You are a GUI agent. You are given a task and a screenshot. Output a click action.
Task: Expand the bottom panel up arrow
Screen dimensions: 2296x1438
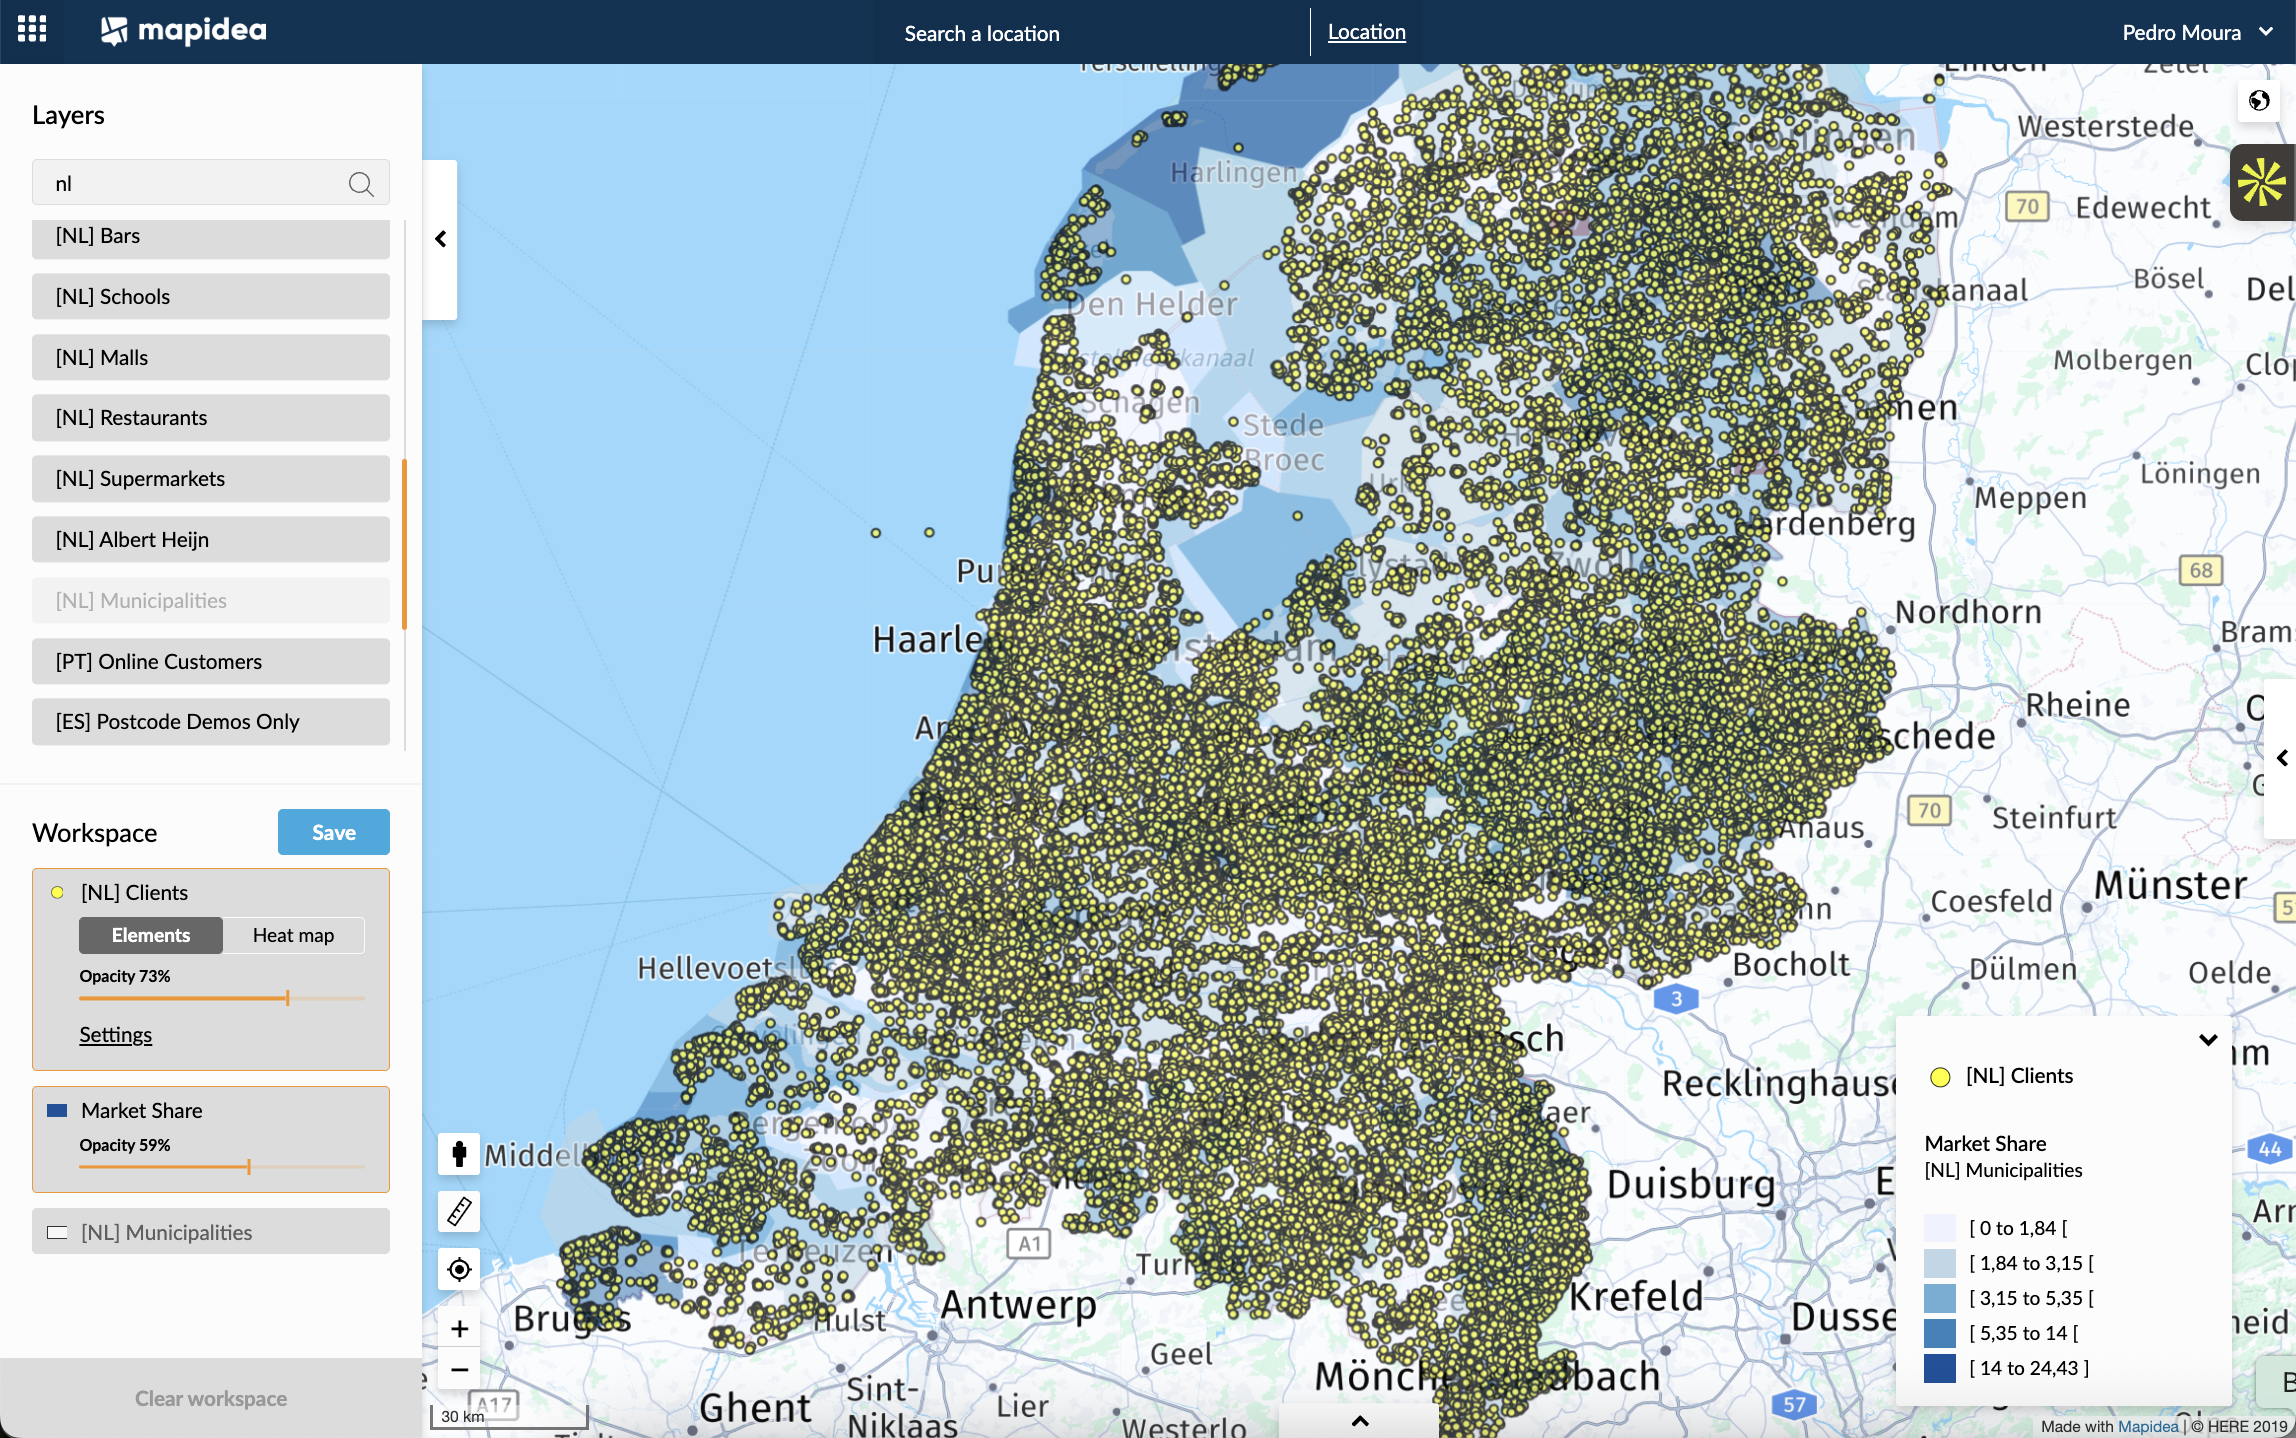tap(1359, 1421)
